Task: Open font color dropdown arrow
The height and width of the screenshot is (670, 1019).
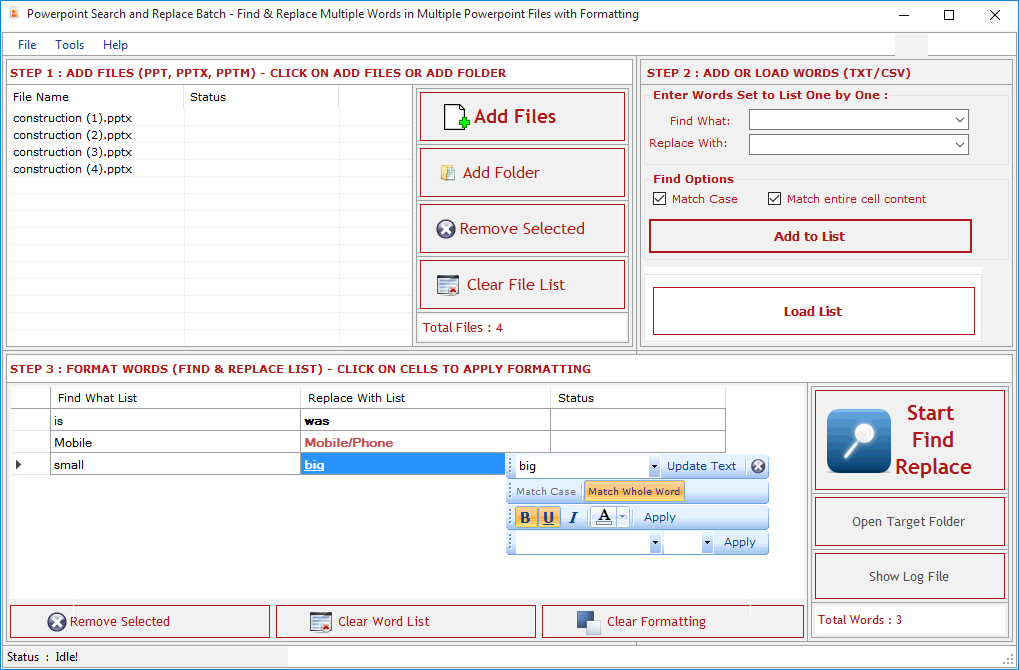Action: [623, 517]
